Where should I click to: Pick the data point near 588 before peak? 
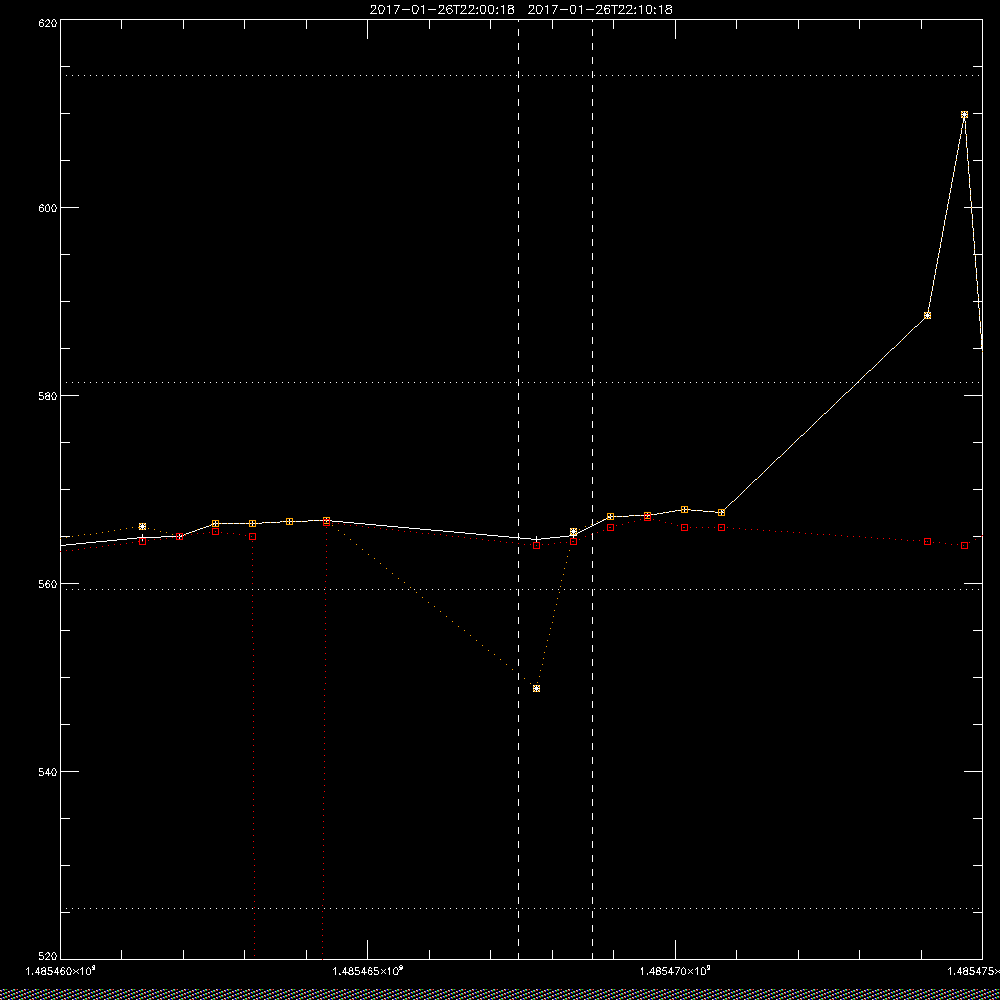[927, 316]
